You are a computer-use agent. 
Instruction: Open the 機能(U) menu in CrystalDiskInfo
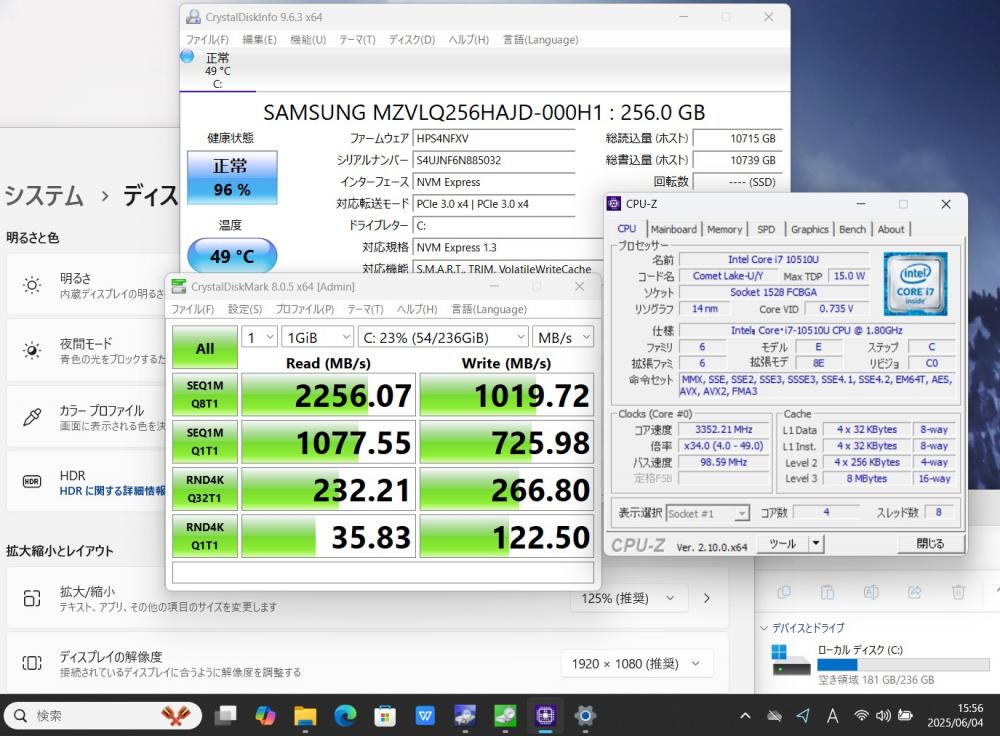[308, 40]
